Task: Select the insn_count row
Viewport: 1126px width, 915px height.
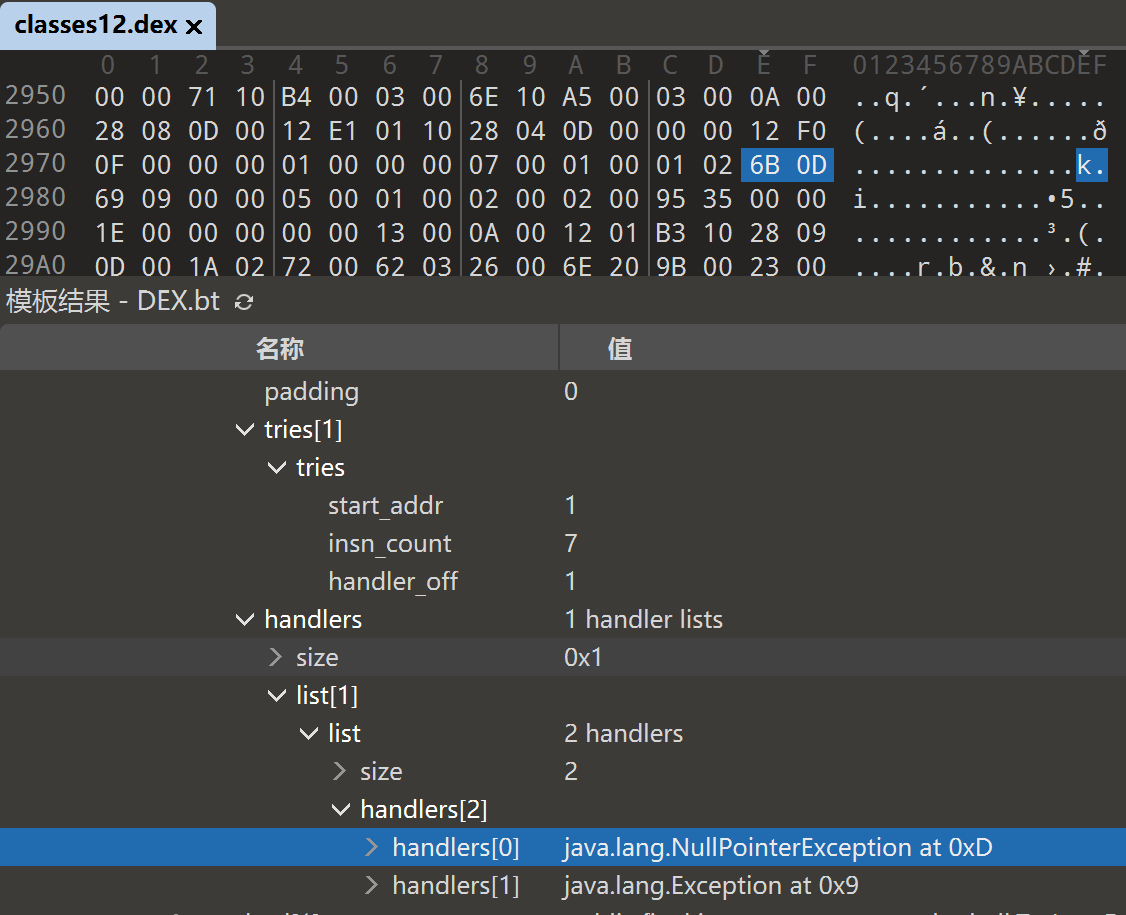Action: [563, 544]
